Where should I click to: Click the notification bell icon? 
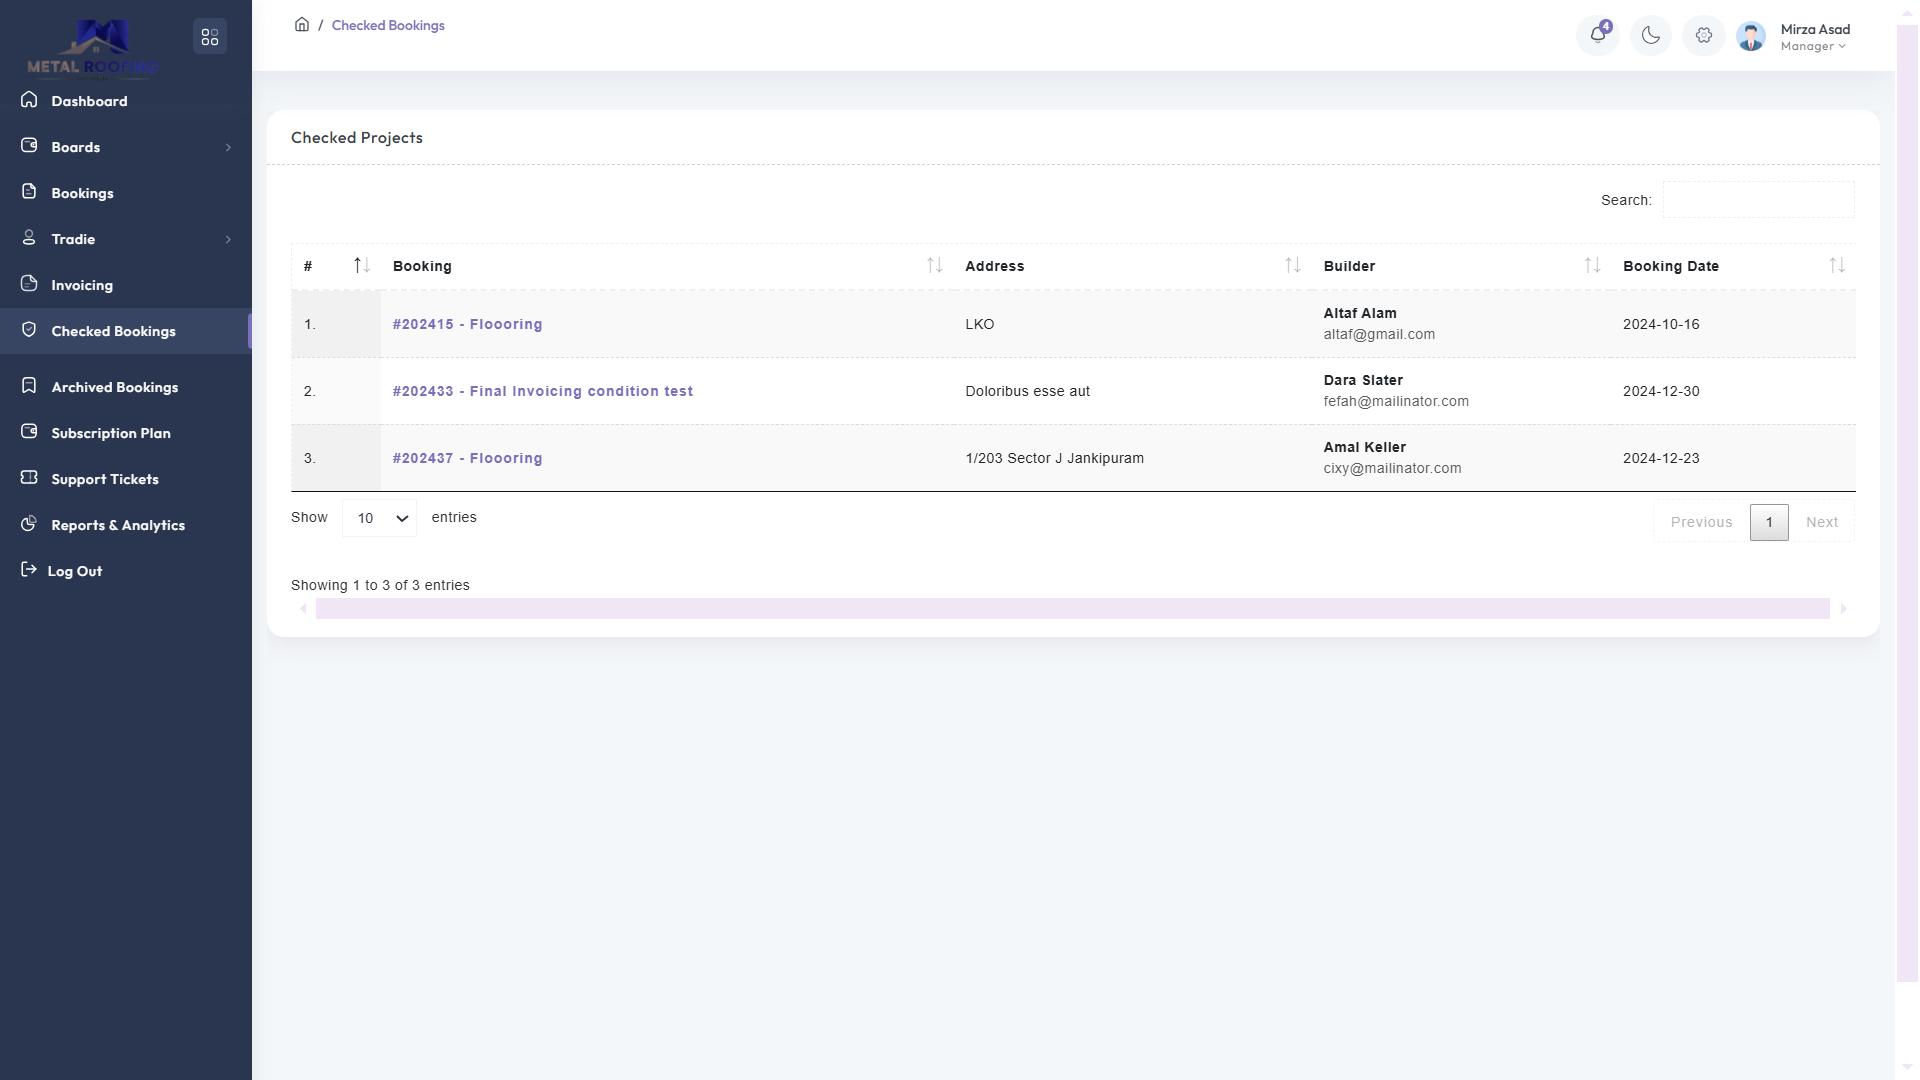click(x=1597, y=36)
